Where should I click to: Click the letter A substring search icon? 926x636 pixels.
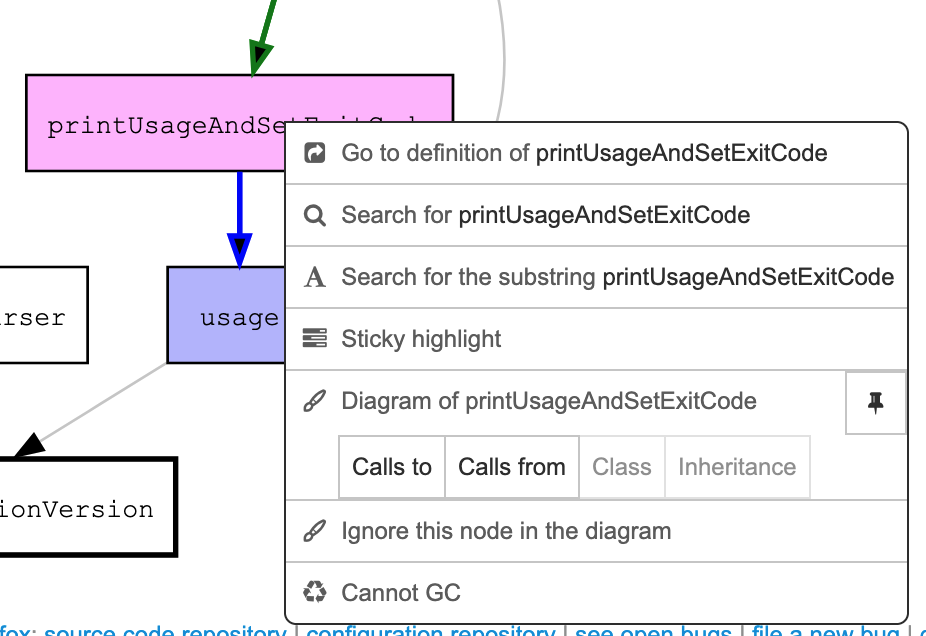pyautogui.click(x=315, y=278)
